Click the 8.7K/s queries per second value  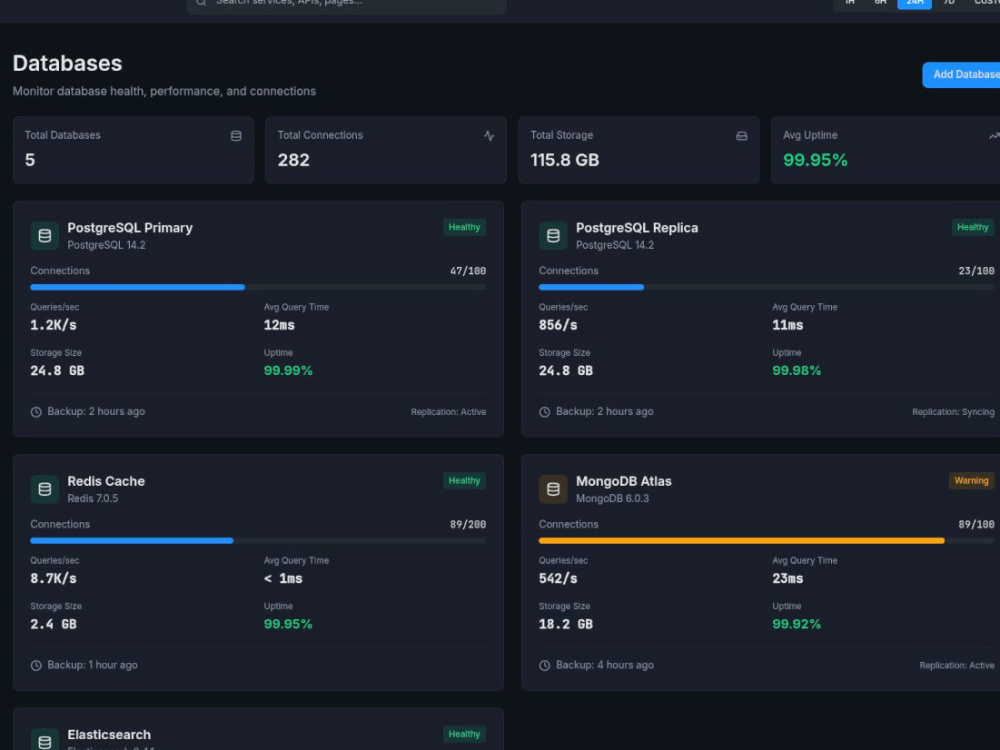(54, 578)
